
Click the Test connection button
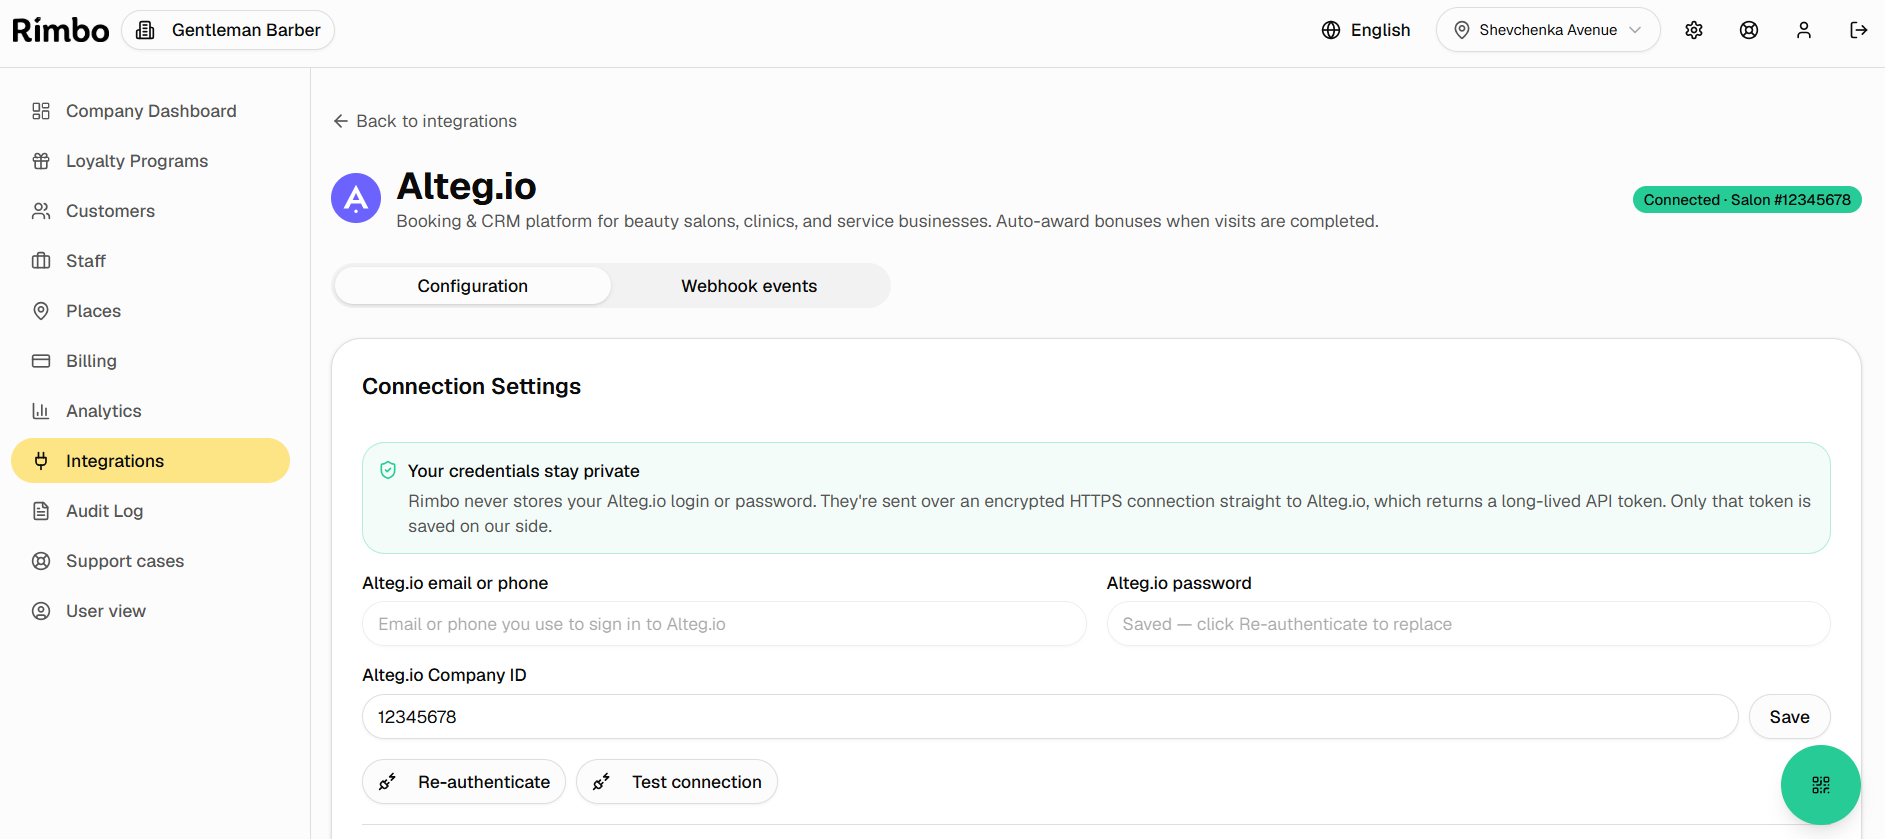[677, 782]
